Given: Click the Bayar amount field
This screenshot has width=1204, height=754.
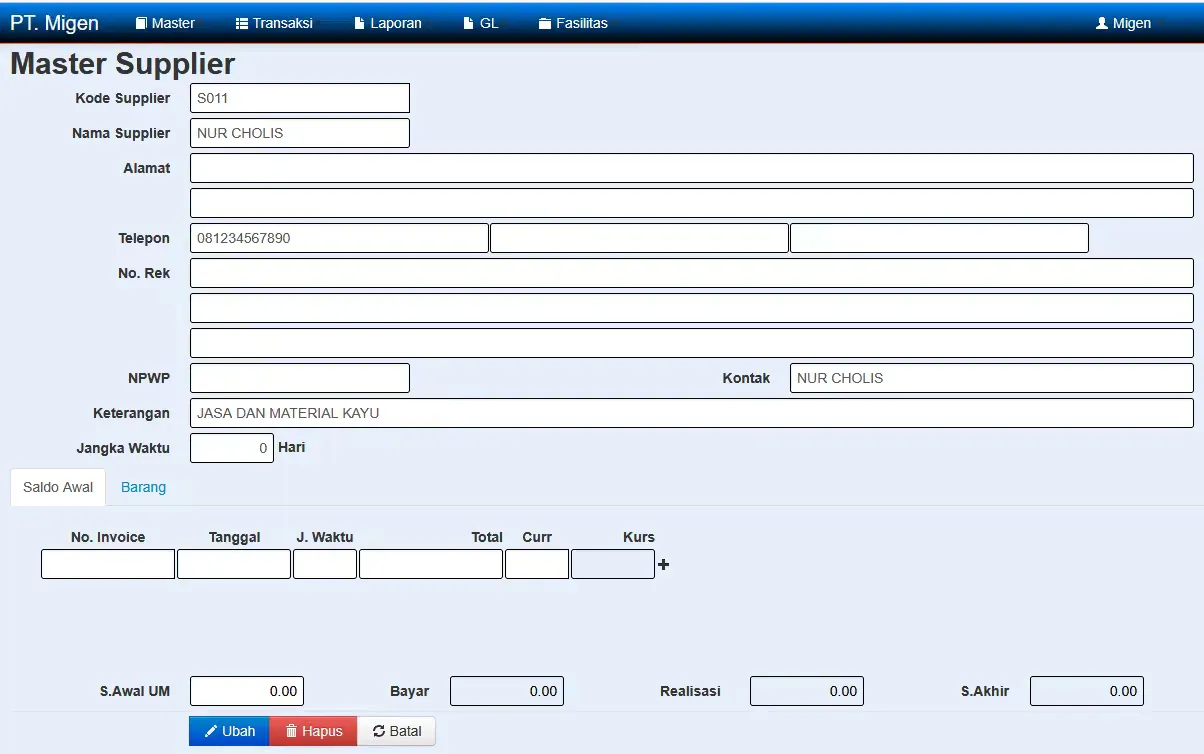Looking at the screenshot, I should [x=507, y=691].
